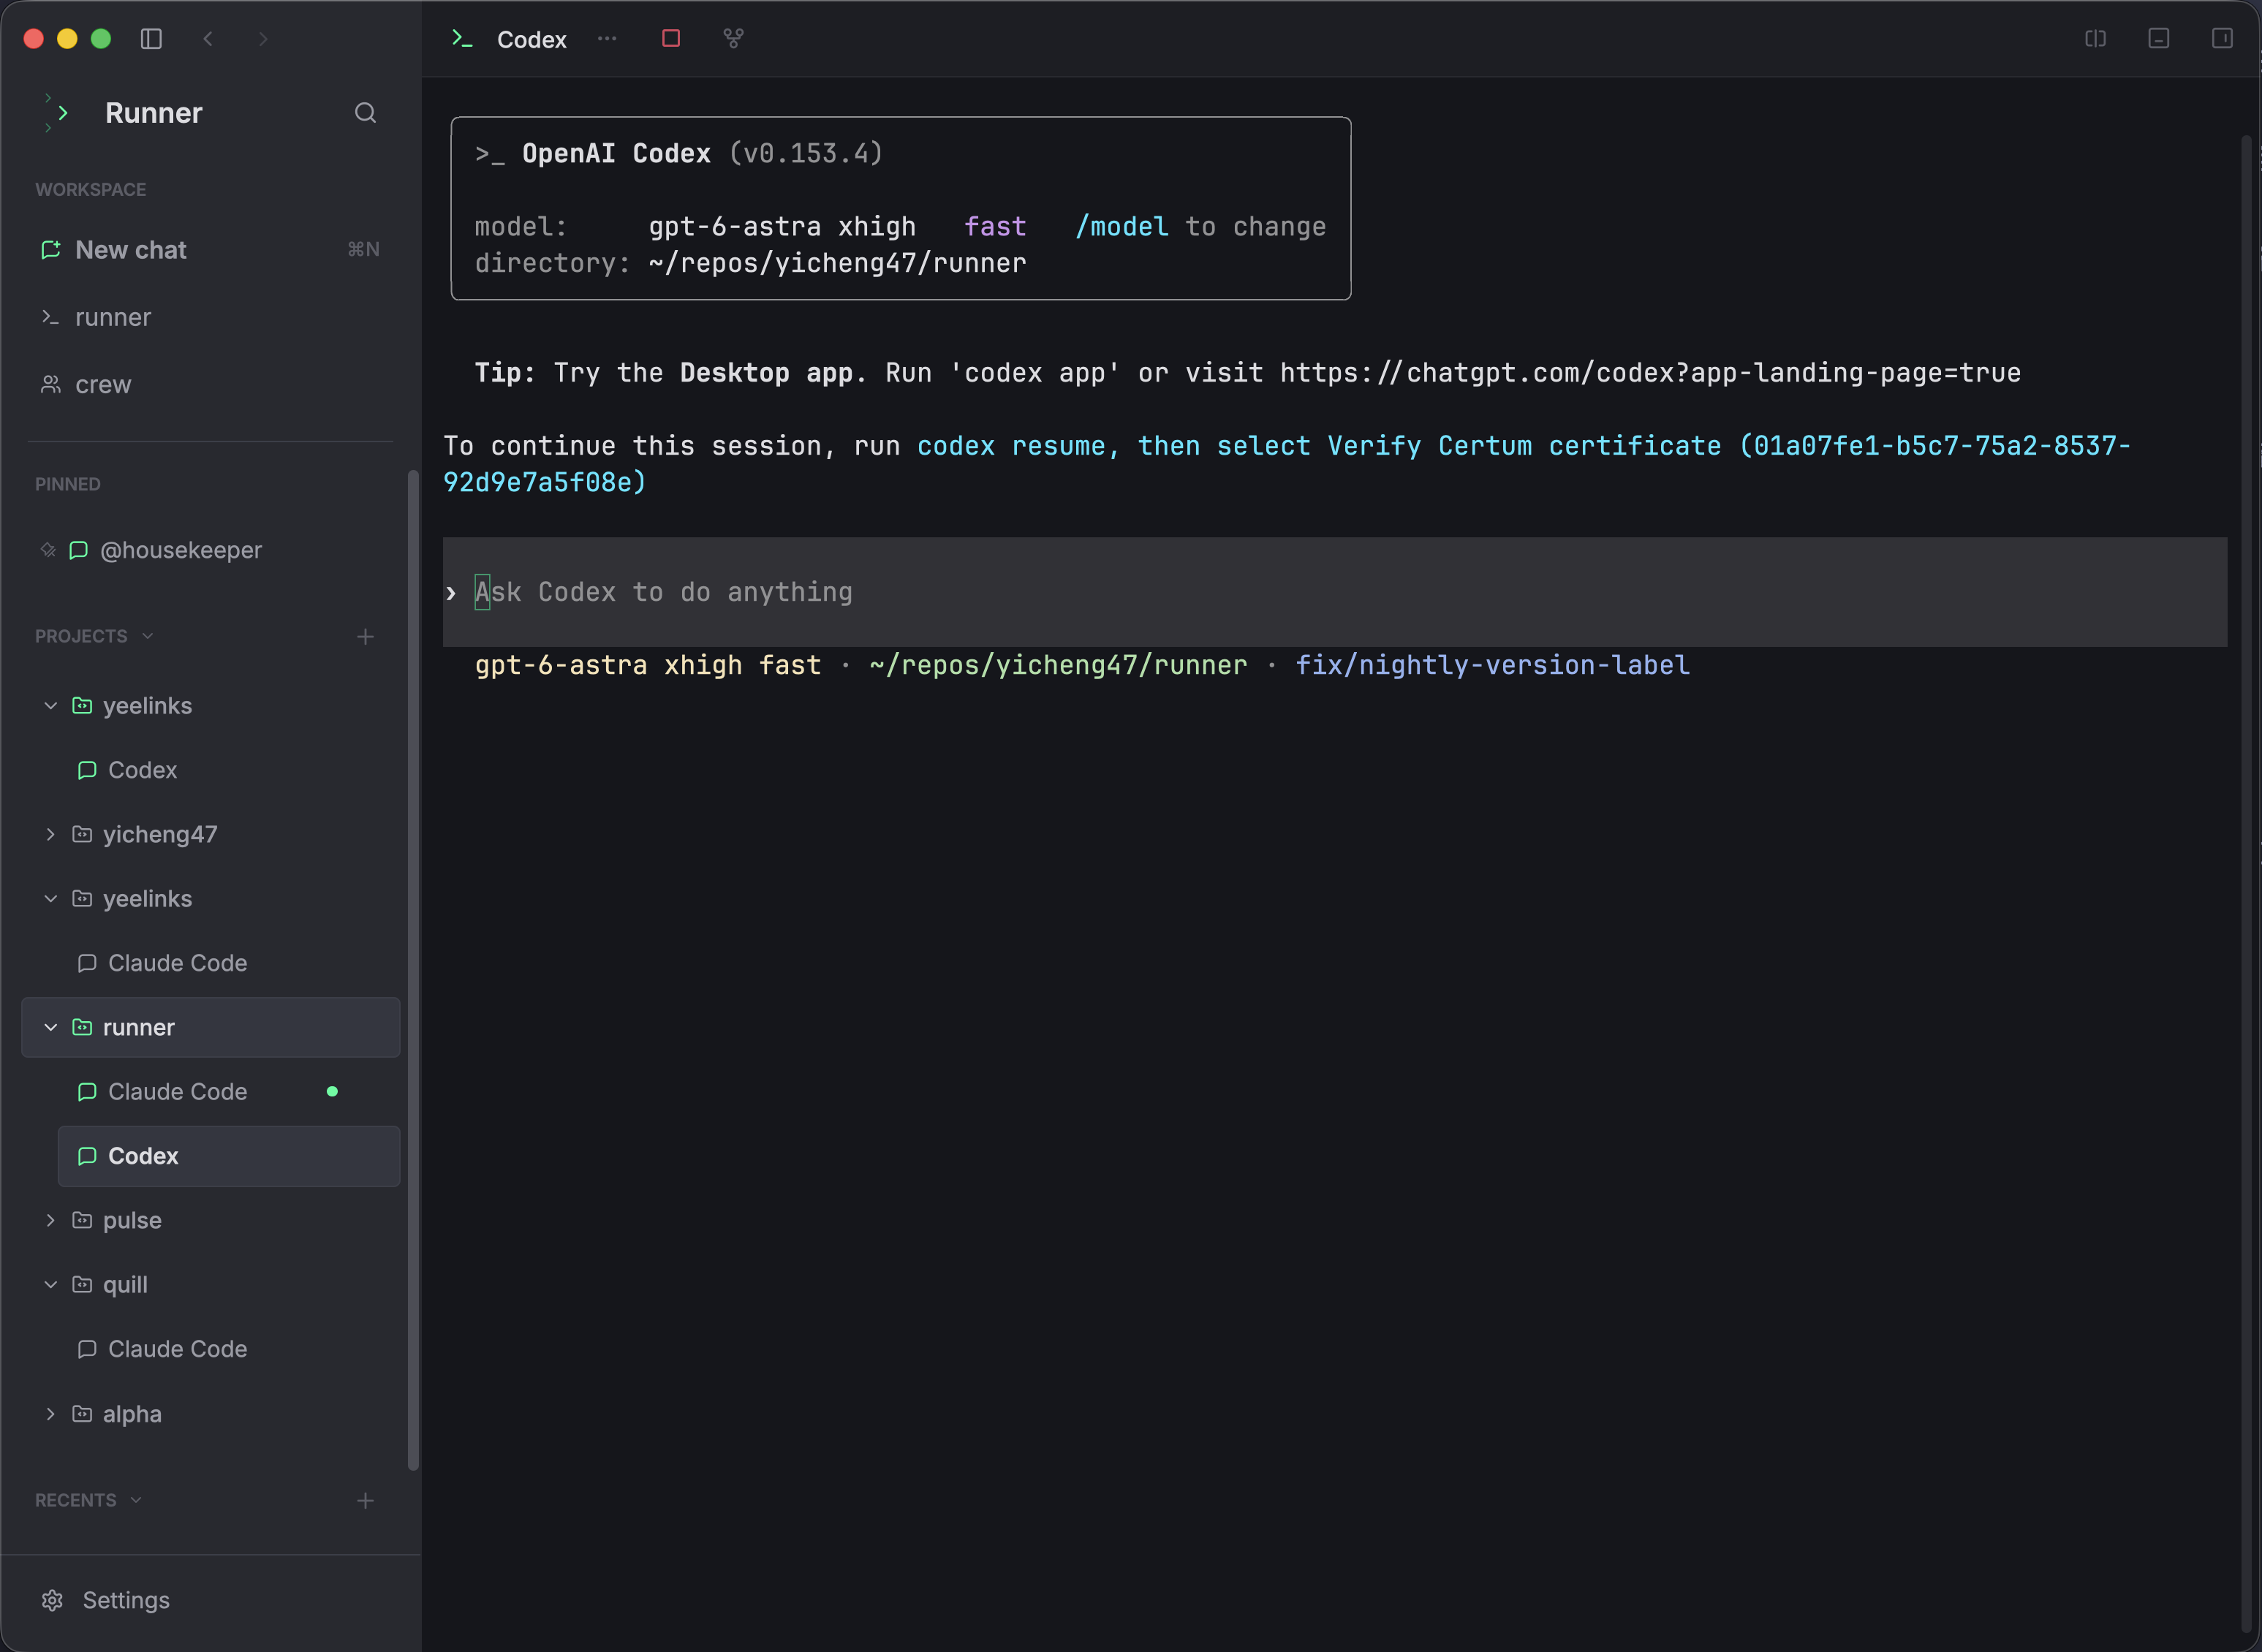Go forward with the right arrow
The image size is (2262, 1652).
point(263,39)
